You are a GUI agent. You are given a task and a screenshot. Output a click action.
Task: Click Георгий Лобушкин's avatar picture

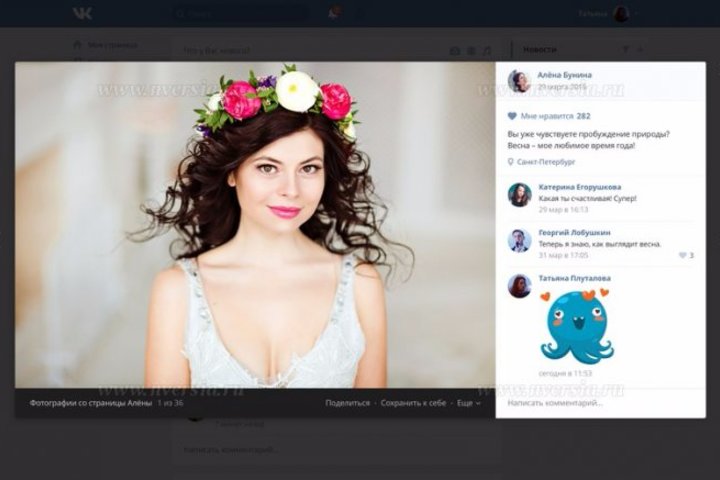click(519, 240)
